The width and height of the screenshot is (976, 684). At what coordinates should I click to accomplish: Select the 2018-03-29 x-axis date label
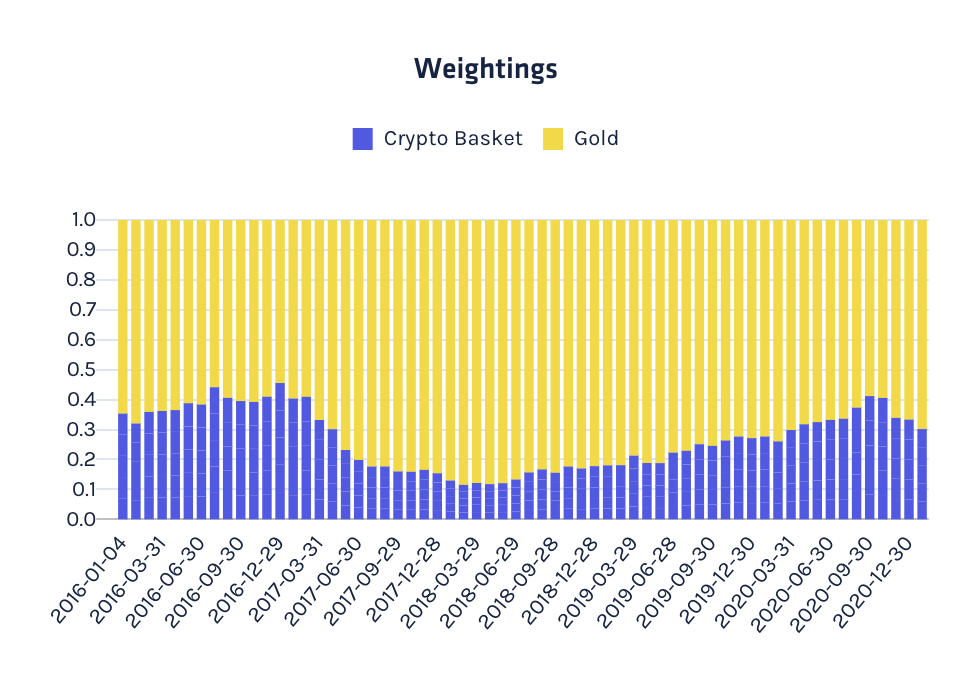click(x=442, y=582)
